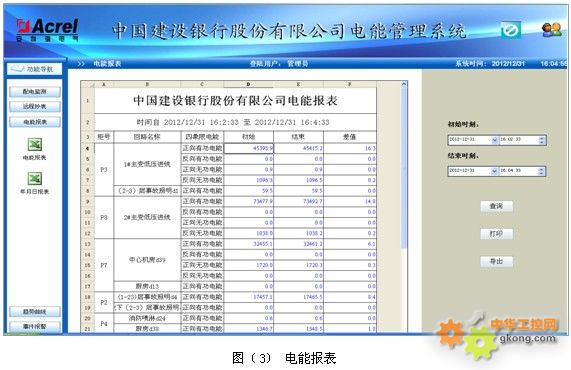571x370 pixels.
Task: Select cell with value 45398.9
Action: (249, 148)
